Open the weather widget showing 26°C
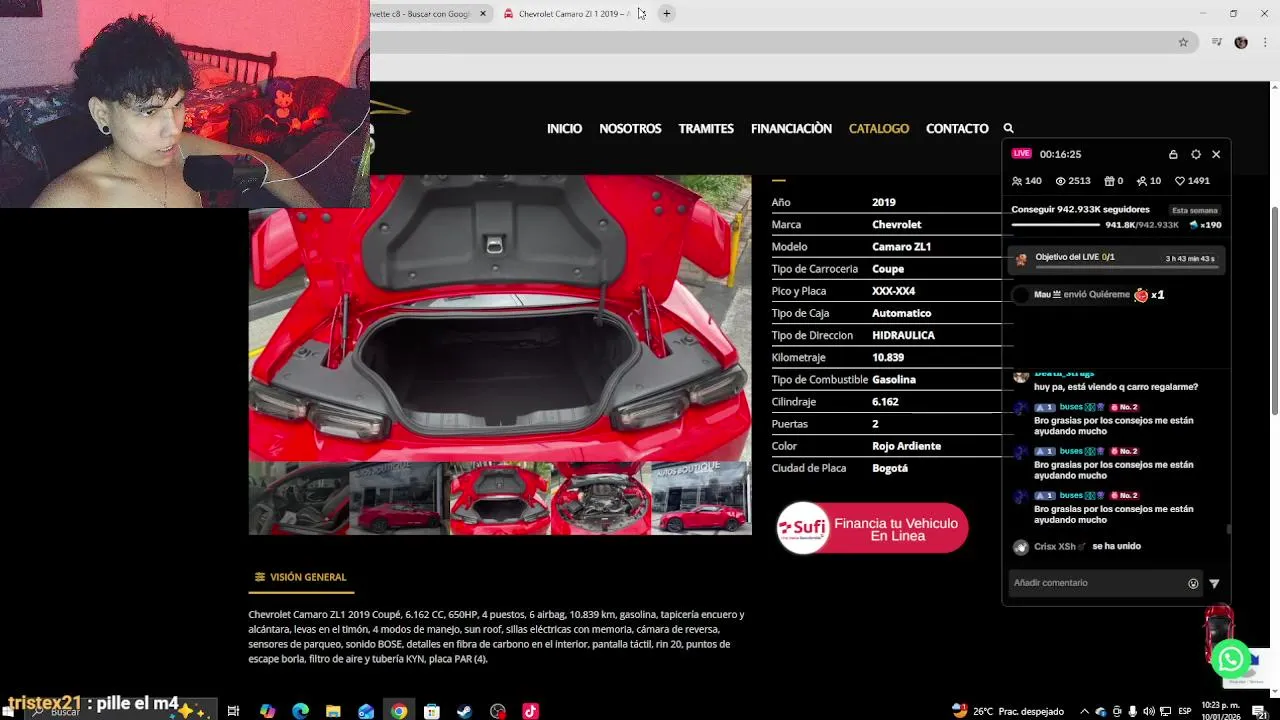1280x720 pixels. (x=1007, y=711)
